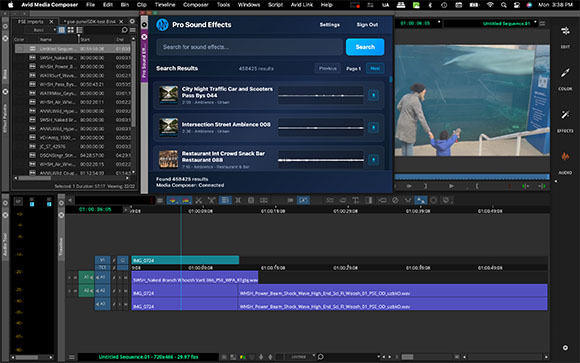Screen dimensions: 580x363
Task: Click City Night Traffic result thumbnail
Action: tap(168, 95)
